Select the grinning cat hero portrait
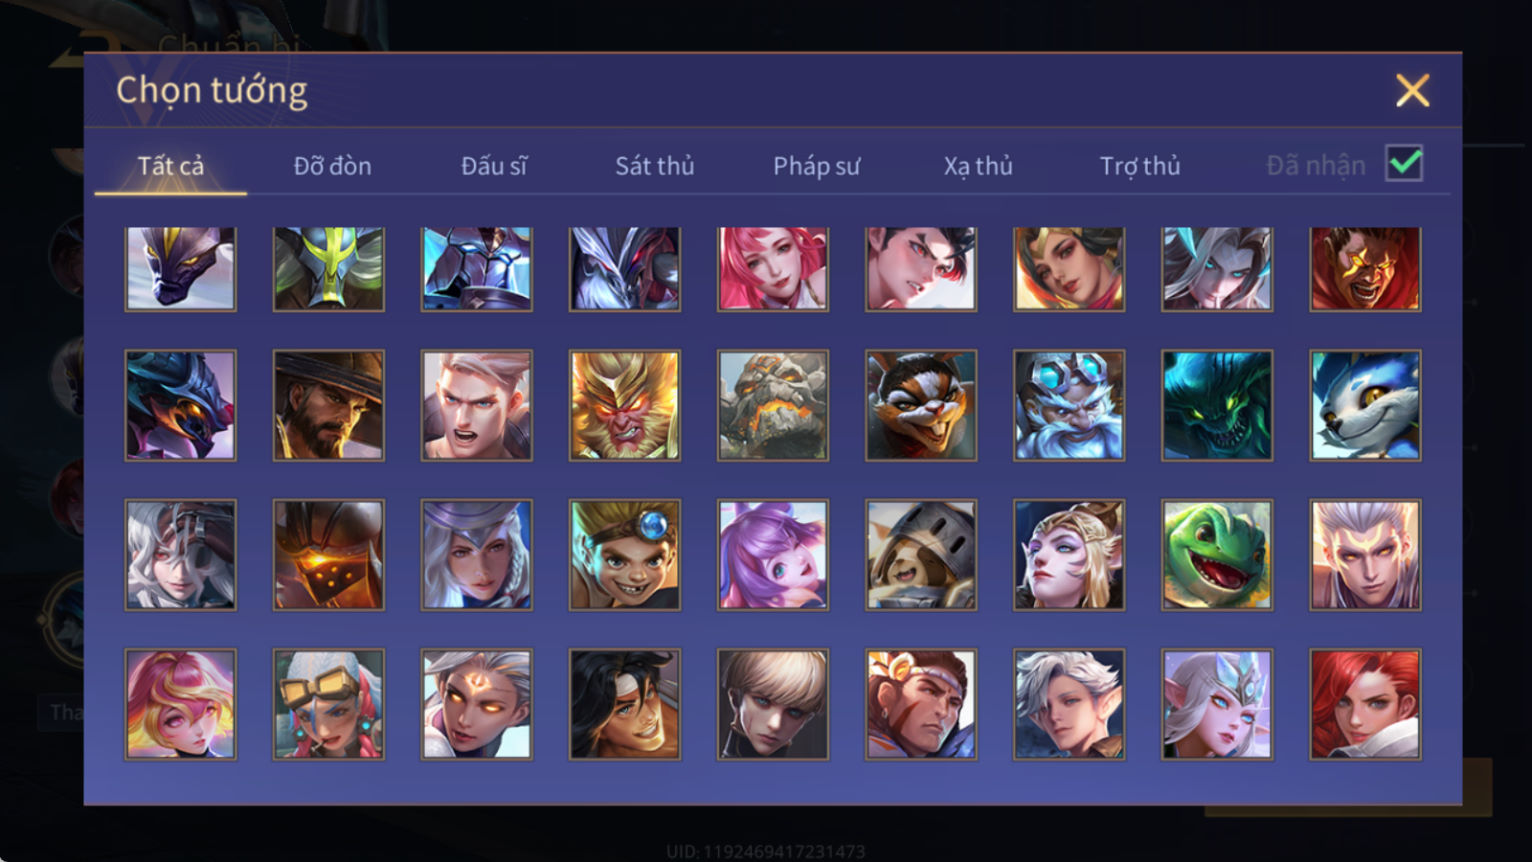 click(921, 405)
